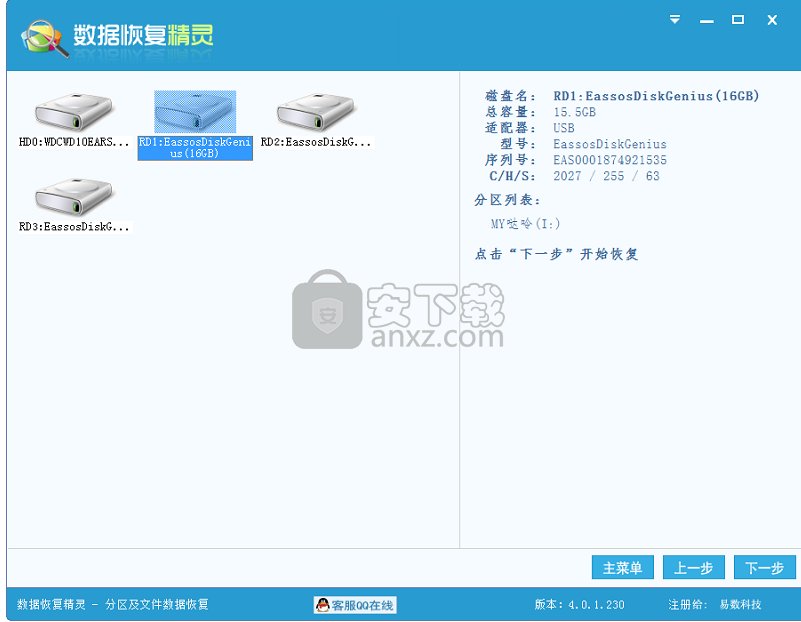Select the HD0:WDCWD10EARS disk icon
Viewport: 801px width, 622px height.
click(x=74, y=112)
